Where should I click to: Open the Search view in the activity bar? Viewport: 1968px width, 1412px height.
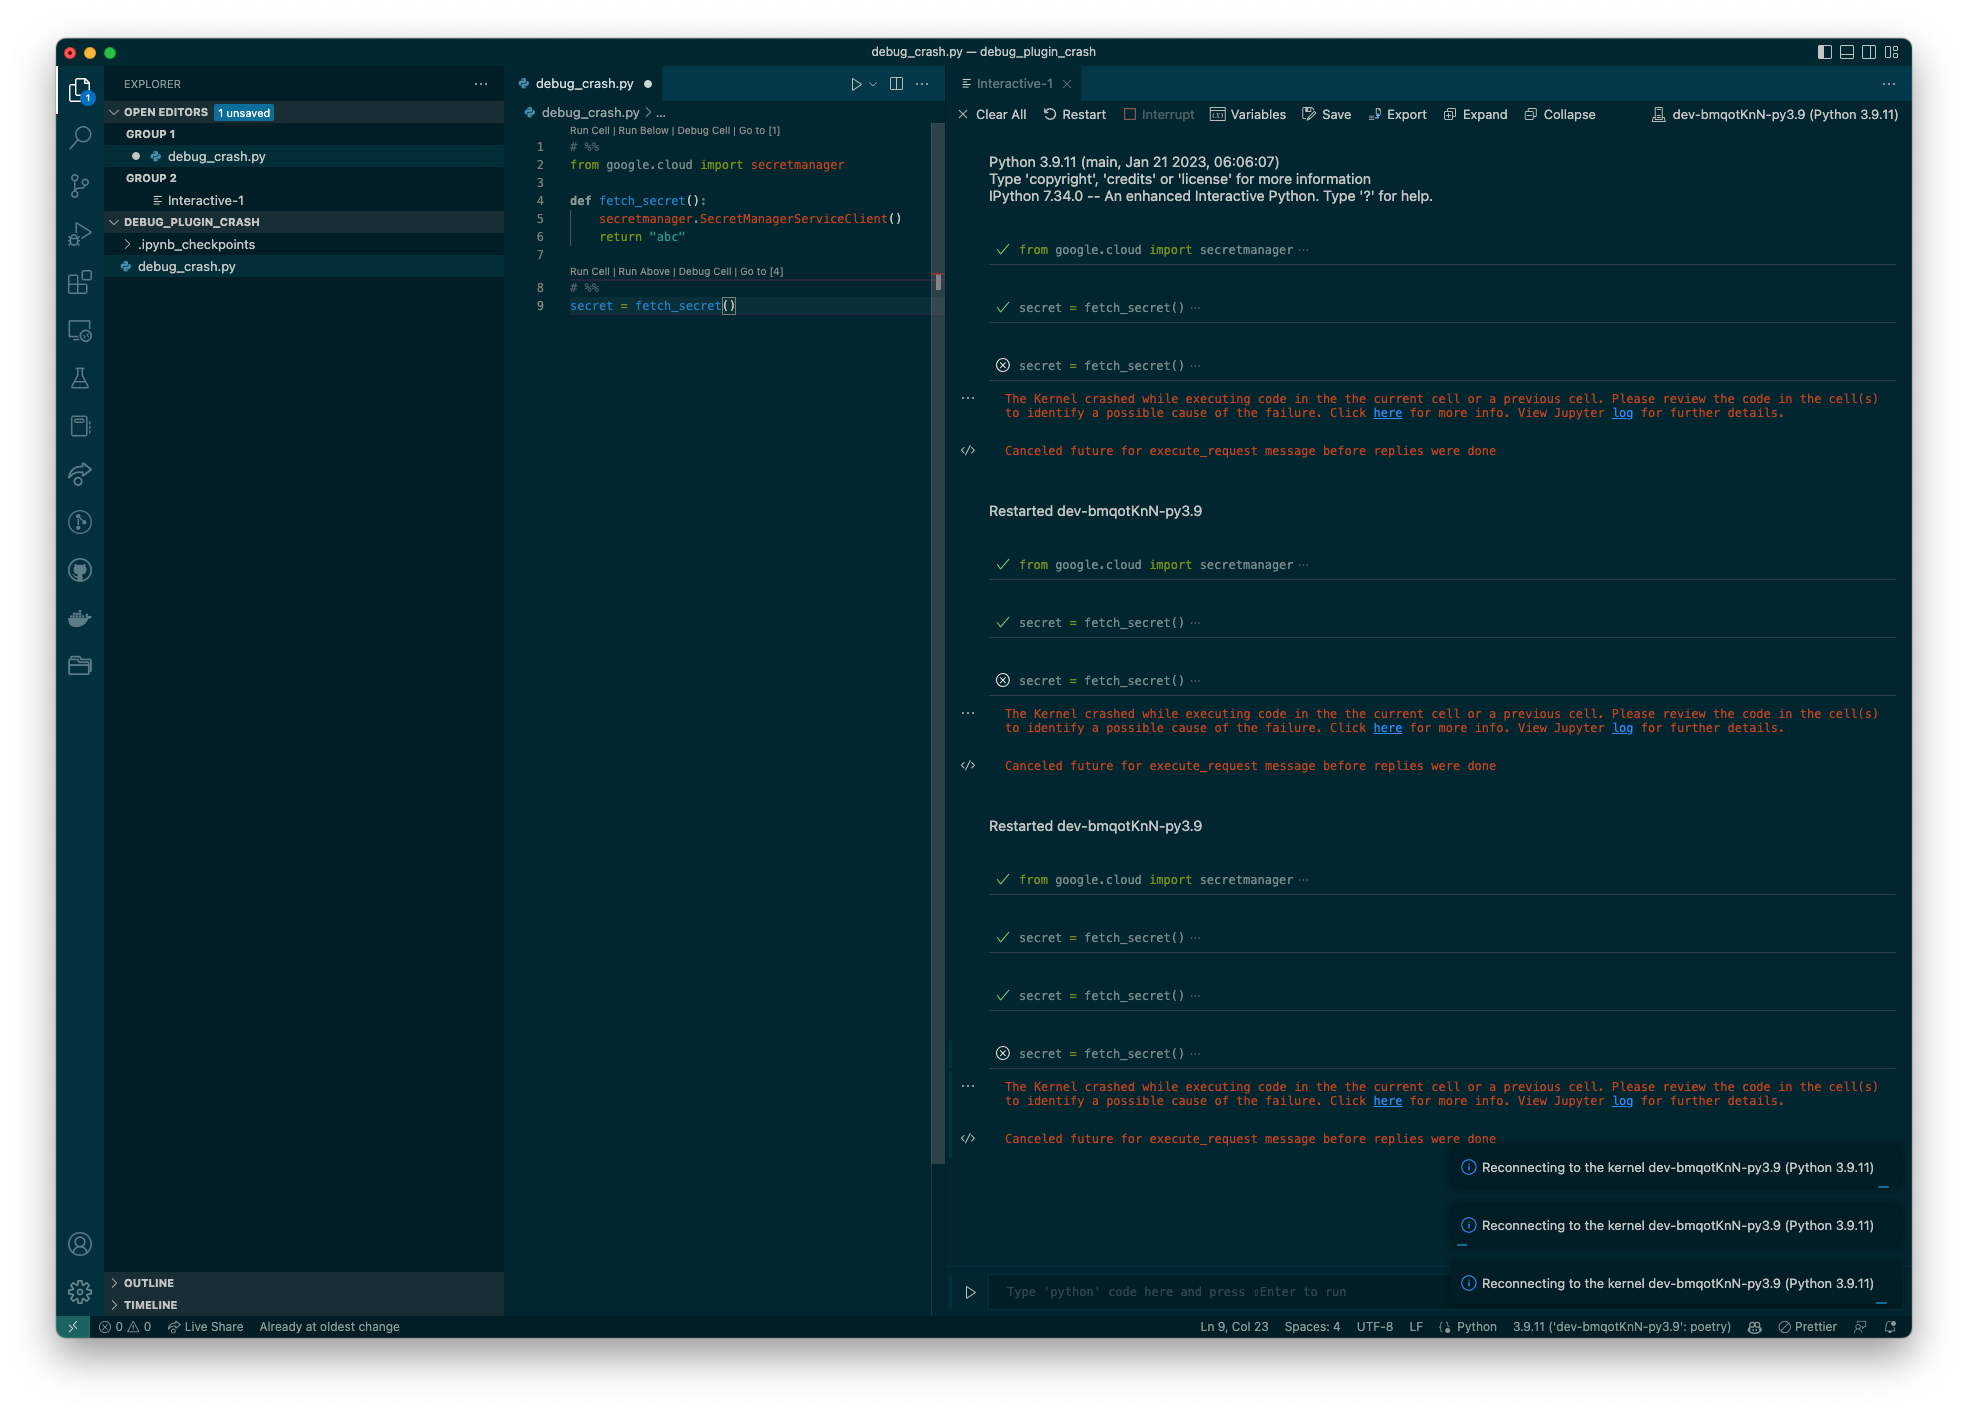[80, 138]
